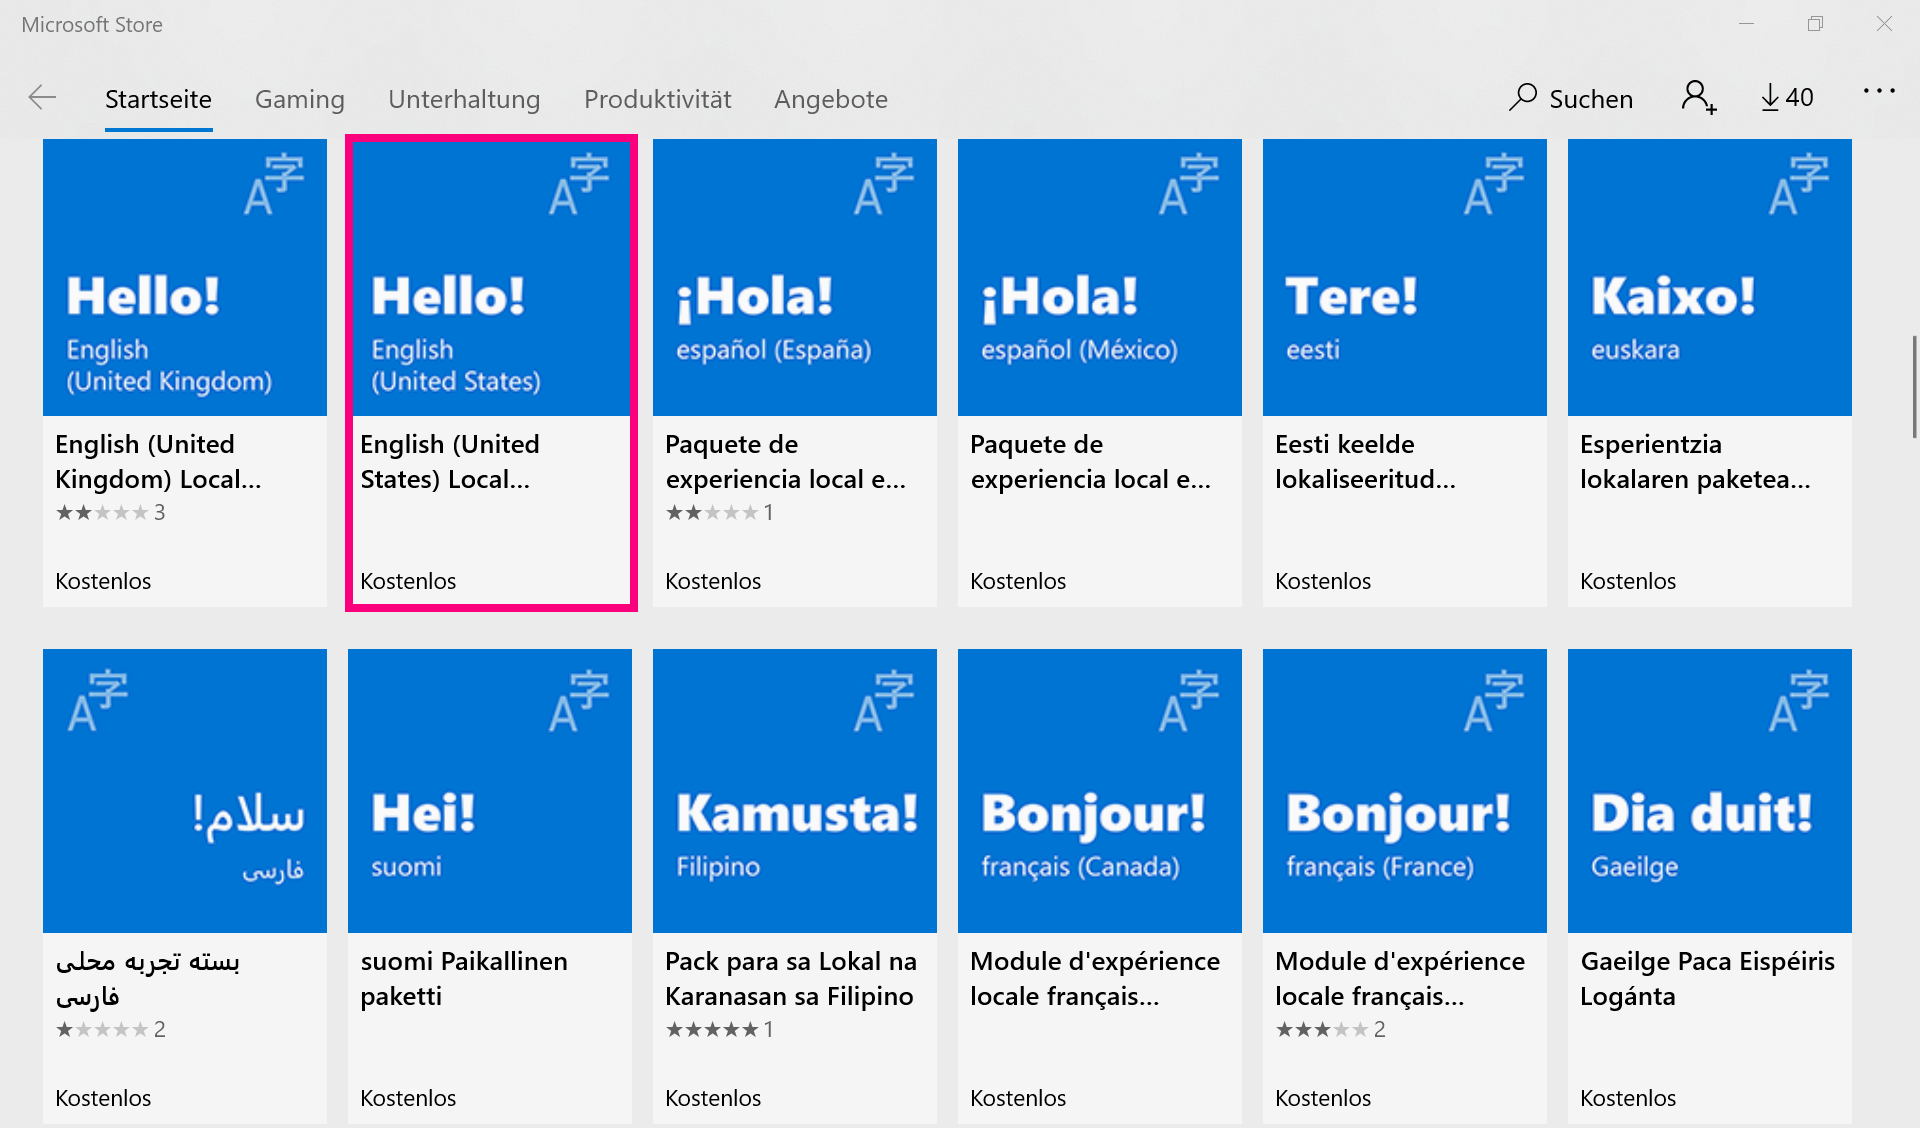Image resolution: width=1920 pixels, height=1128 pixels.
Task: Open suomi Paikallinen paketti title
Action: click(463, 978)
